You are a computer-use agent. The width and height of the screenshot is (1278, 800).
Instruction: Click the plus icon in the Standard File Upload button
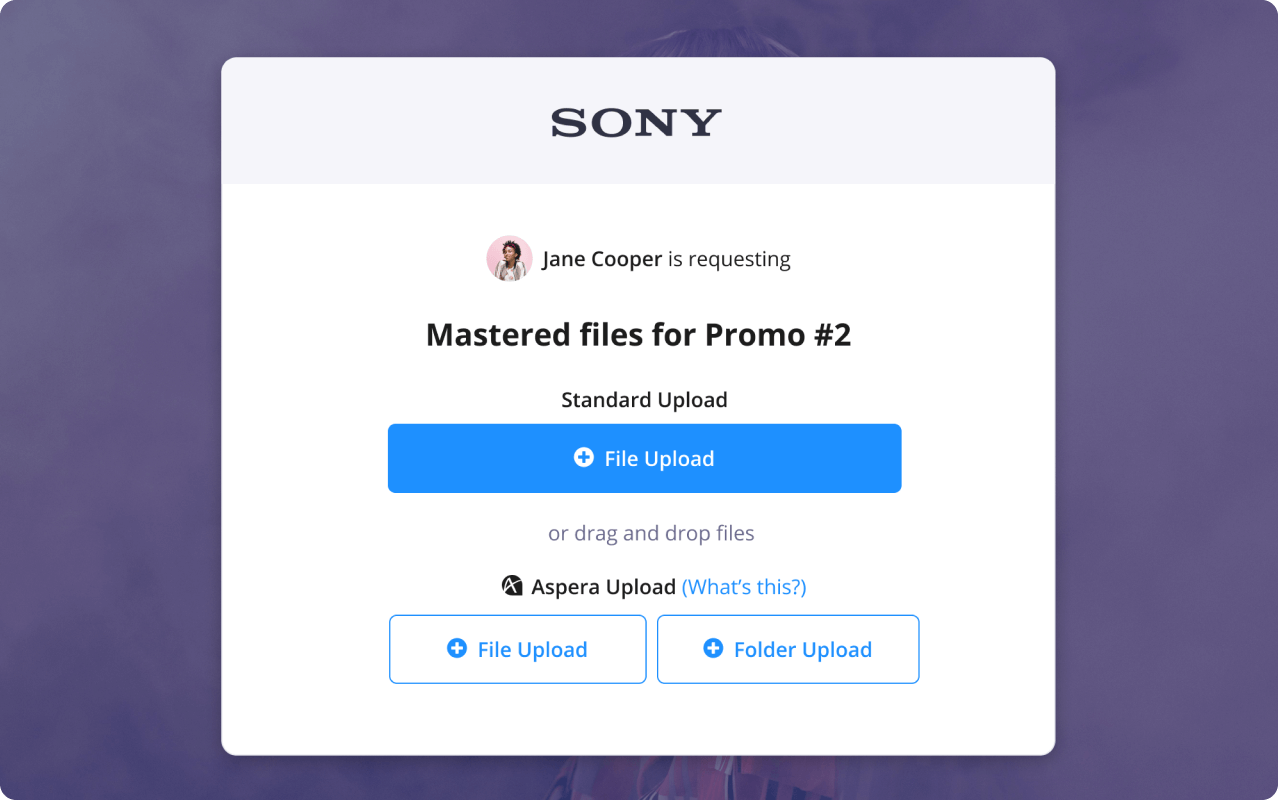[583, 458]
